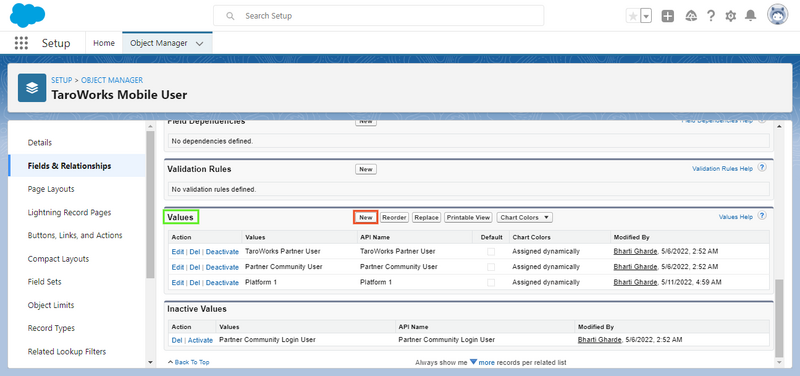Click New button for Validation Rules
Image resolution: width=800 pixels, height=376 pixels.
[366, 169]
